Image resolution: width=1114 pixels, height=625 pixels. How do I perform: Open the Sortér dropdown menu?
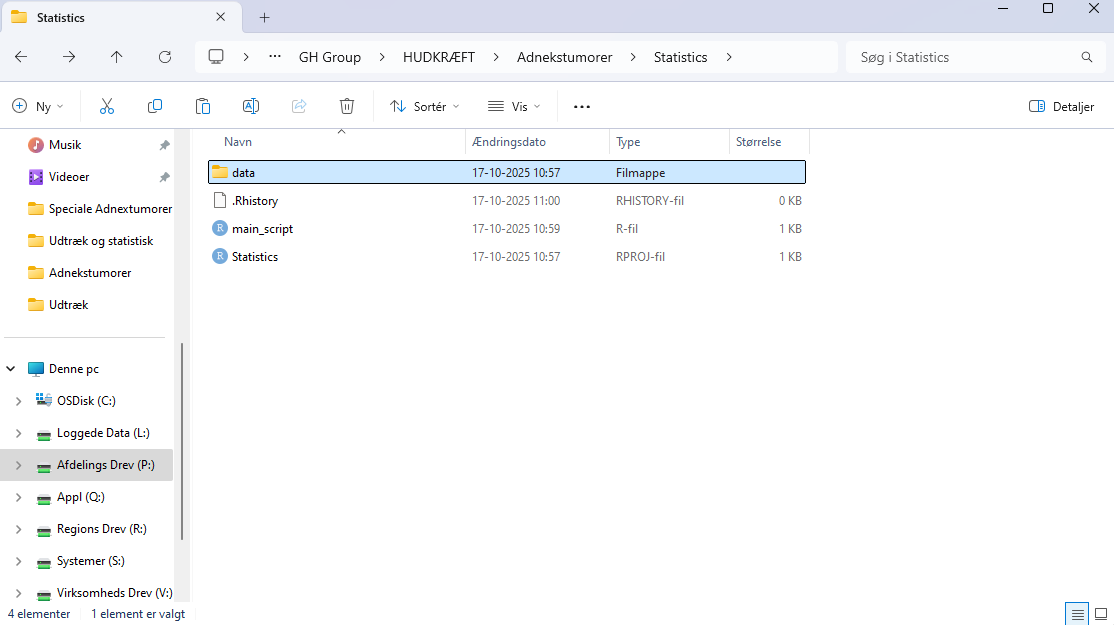[425, 106]
